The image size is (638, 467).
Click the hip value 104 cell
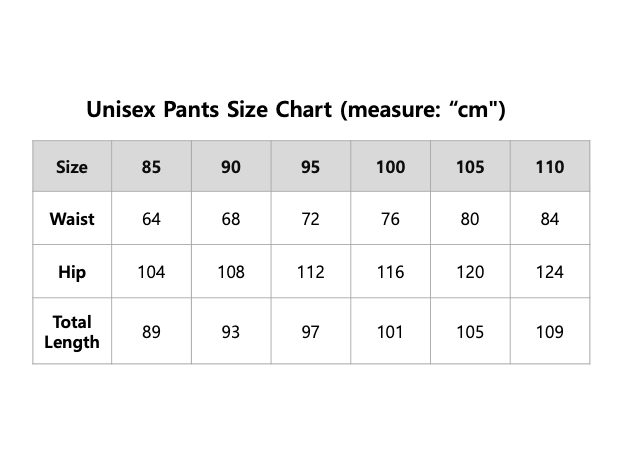151,271
